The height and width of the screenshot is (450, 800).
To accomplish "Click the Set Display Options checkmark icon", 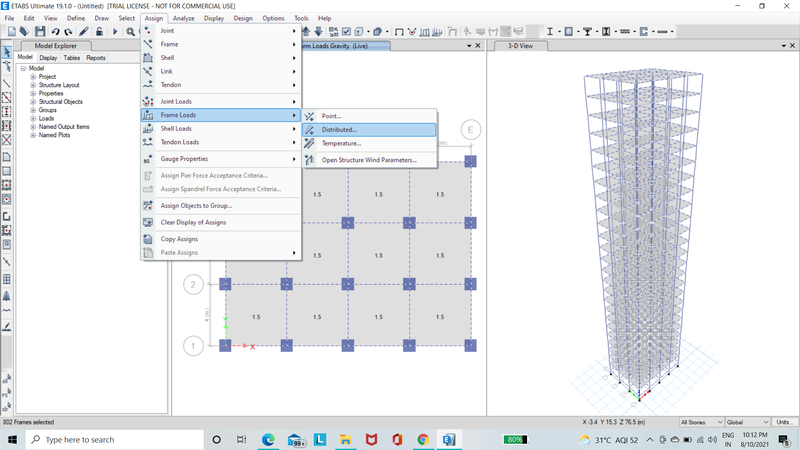I will coord(346,32).
